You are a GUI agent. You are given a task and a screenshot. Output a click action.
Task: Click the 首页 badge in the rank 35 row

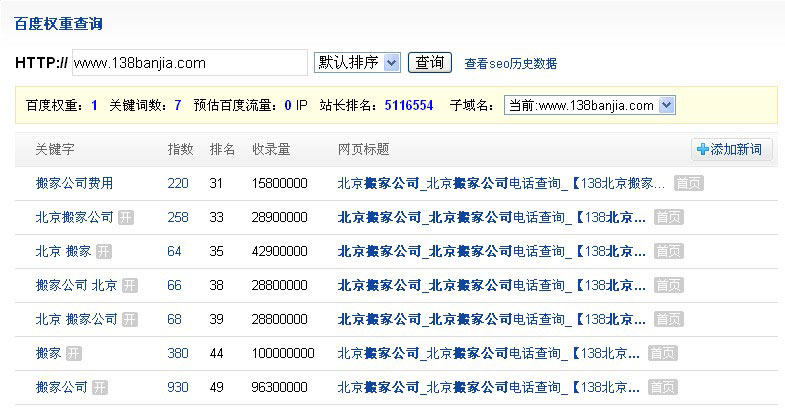[x=669, y=251]
